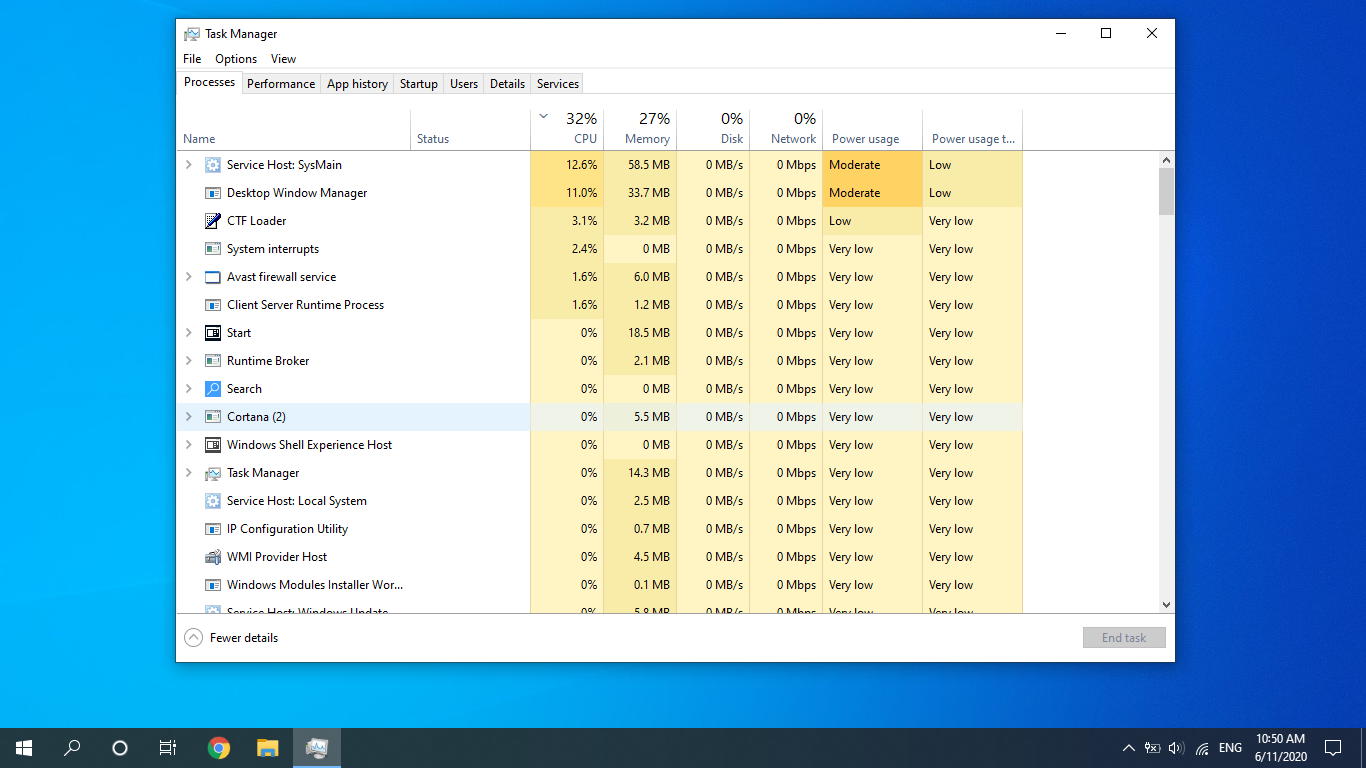
Task: Expand the Service Host: SysMain group
Action: [x=189, y=165]
